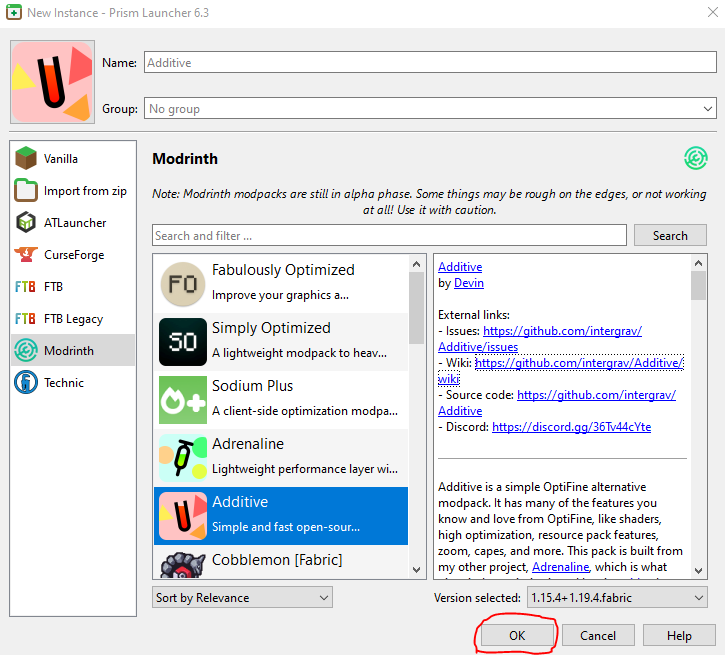This screenshot has width=725, height=655.
Task: Click the green Modrinth logo top right
Action: click(695, 158)
